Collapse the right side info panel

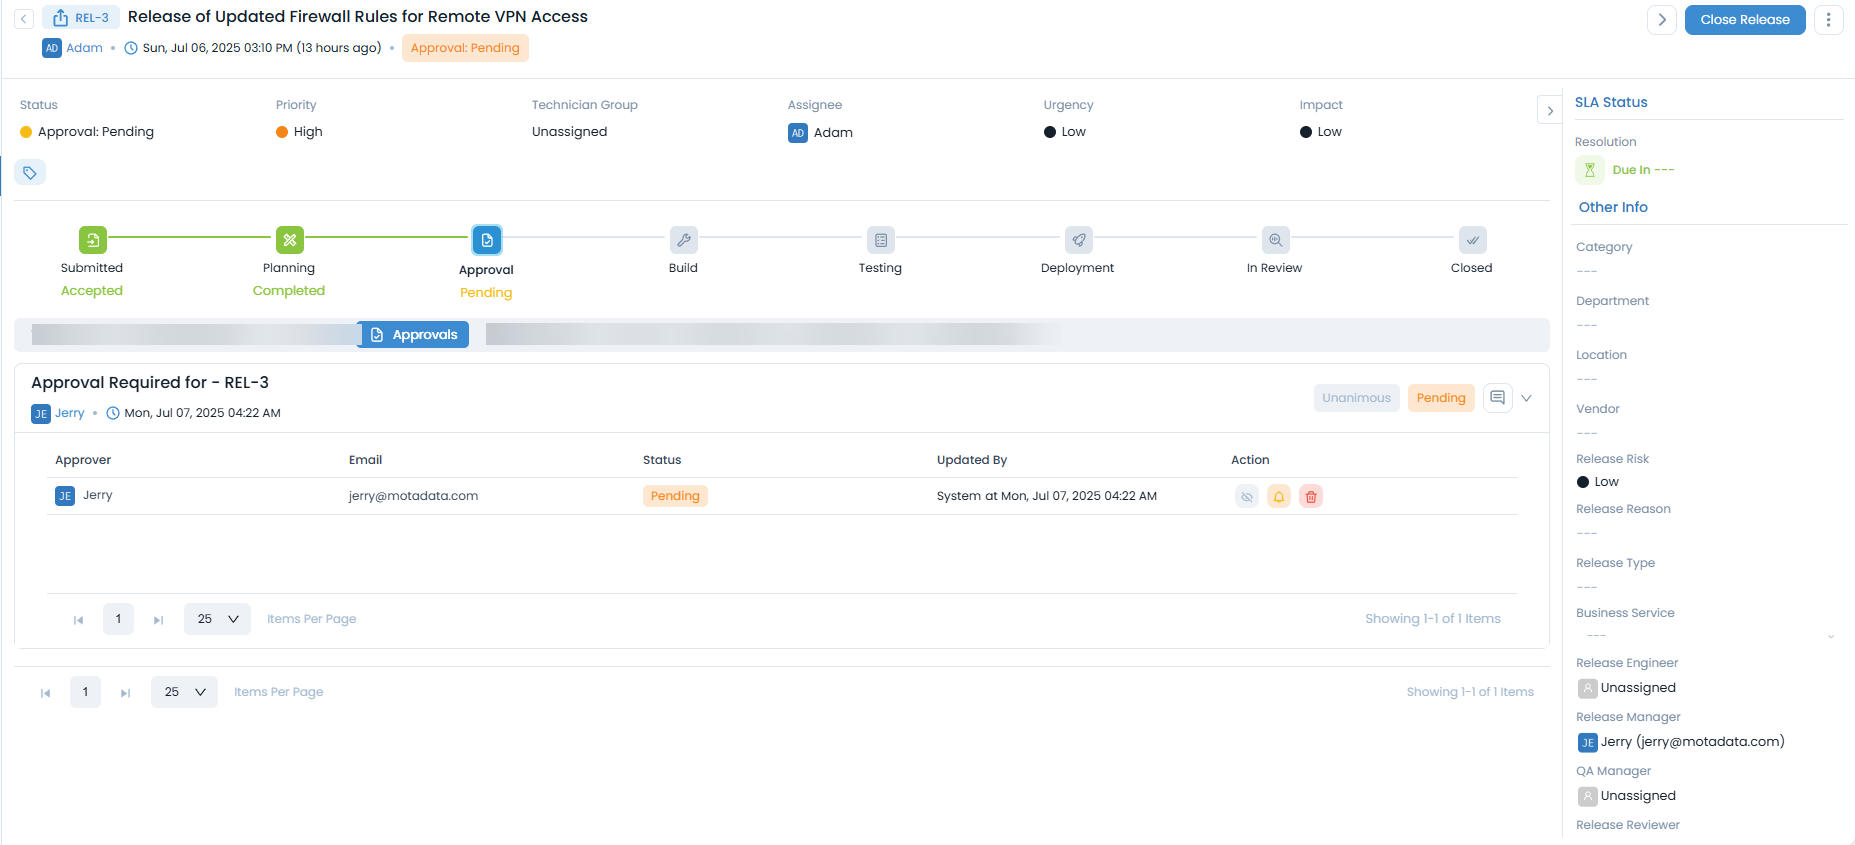tap(1549, 111)
